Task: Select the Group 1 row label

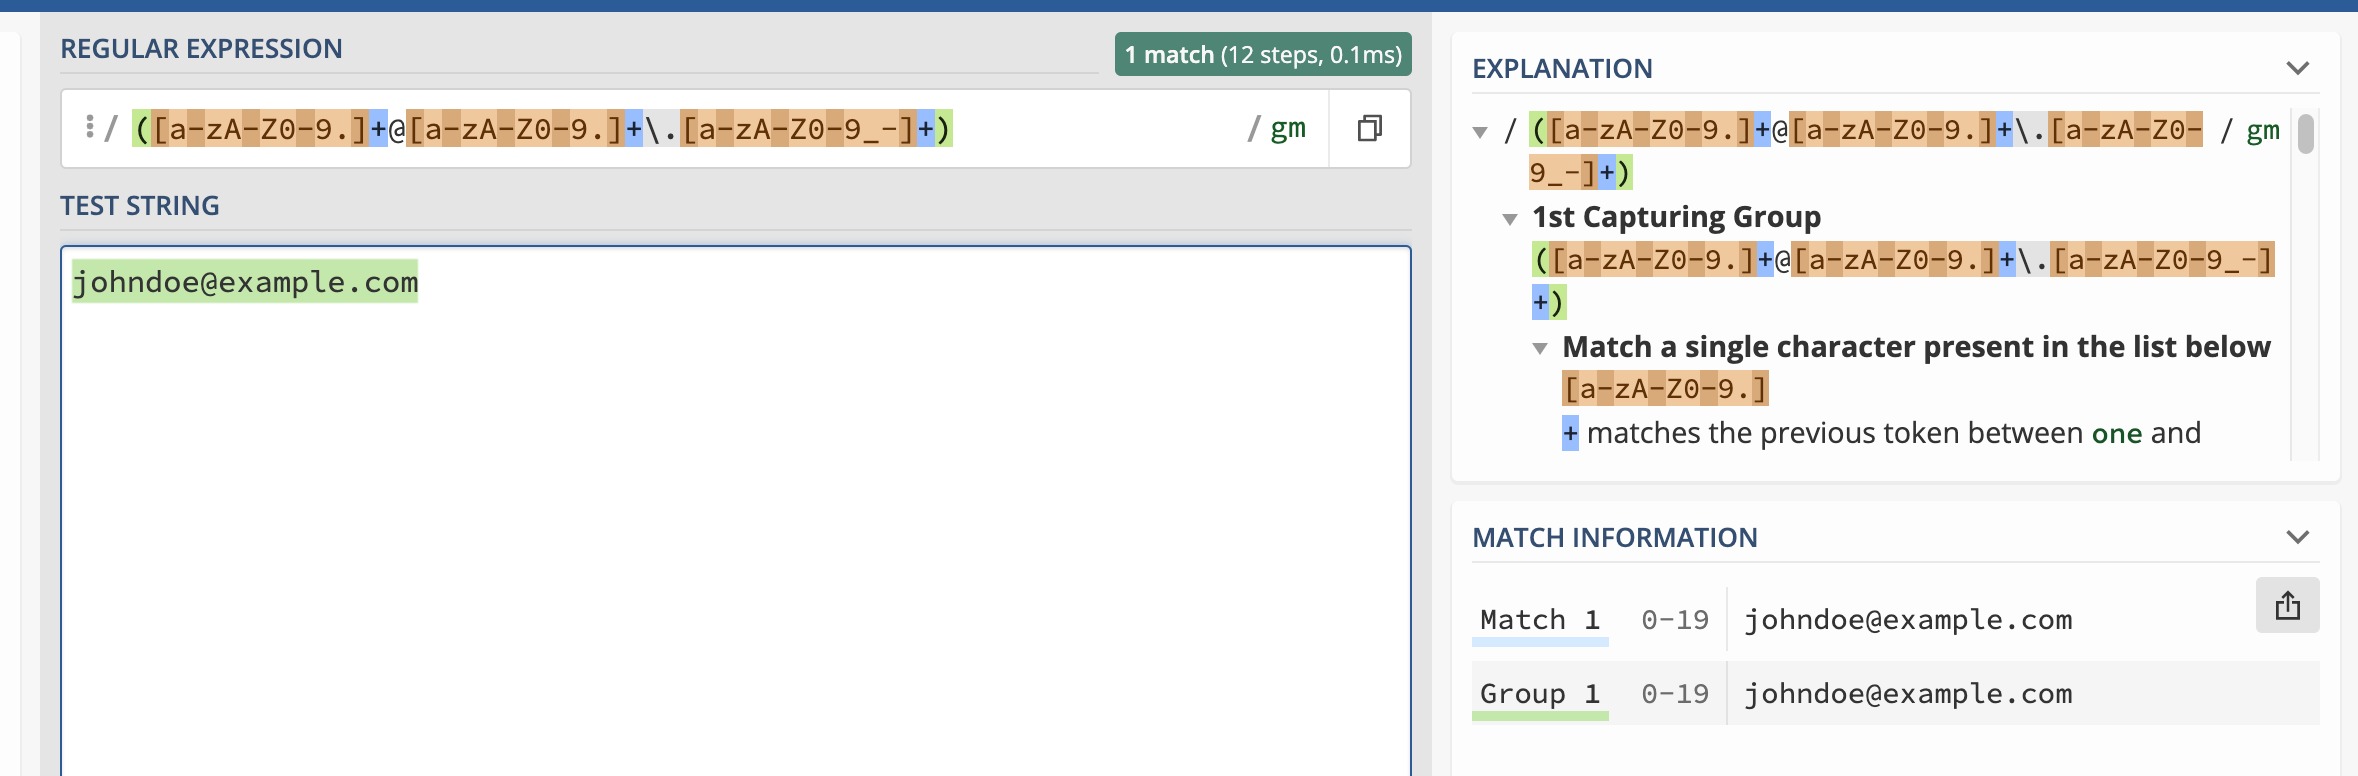Action: pos(1540,694)
